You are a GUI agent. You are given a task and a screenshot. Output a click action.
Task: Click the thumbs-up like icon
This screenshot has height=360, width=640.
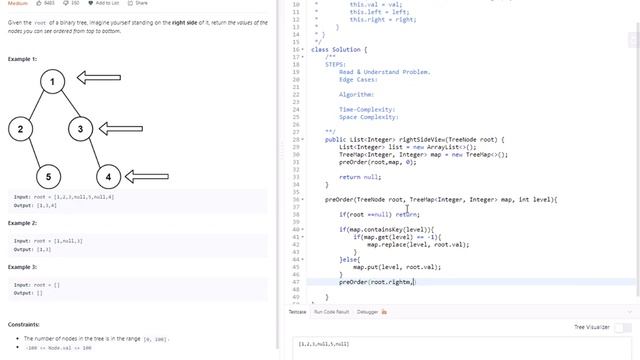coord(39,3)
